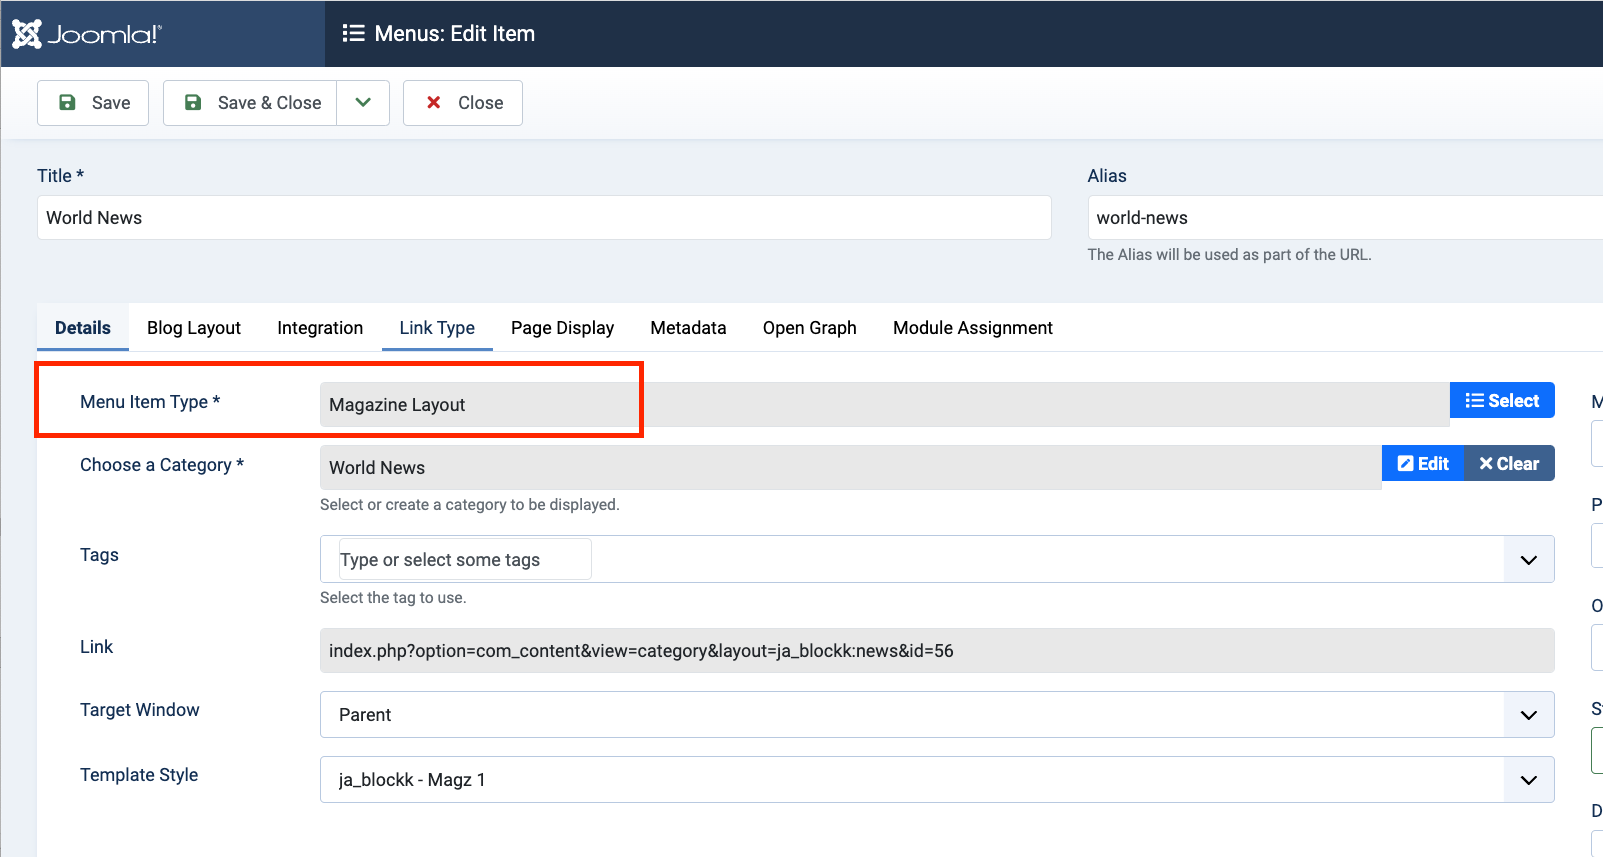Switch to the Open Graph tab
This screenshot has width=1603, height=857.
point(809,328)
